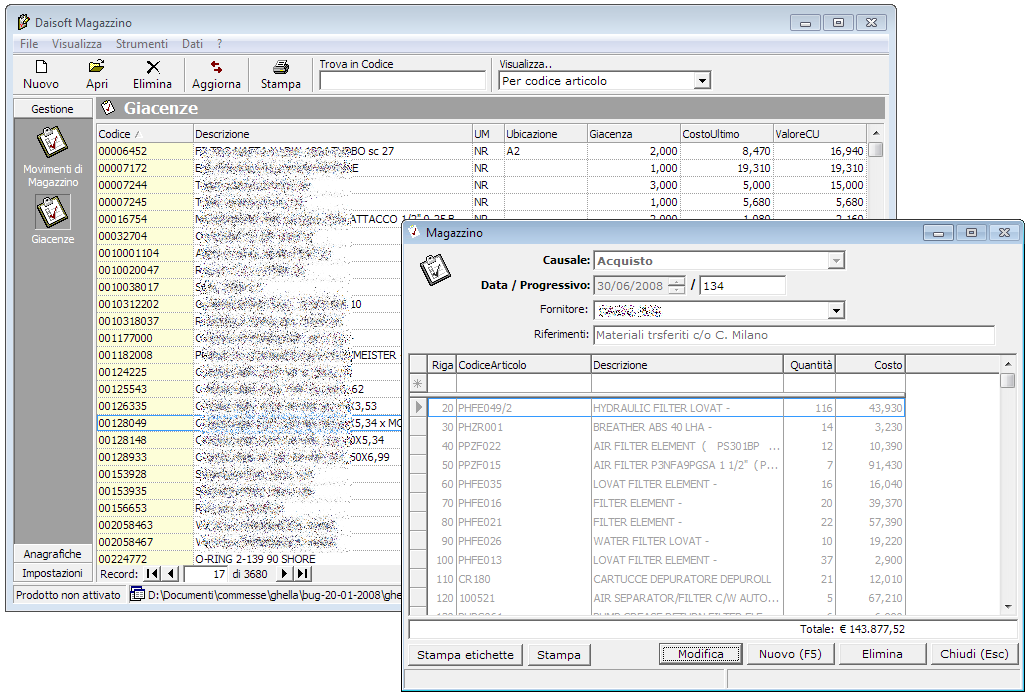Go to next record in navigator
Viewport: 1027px width, 695px height.
(x=284, y=574)
